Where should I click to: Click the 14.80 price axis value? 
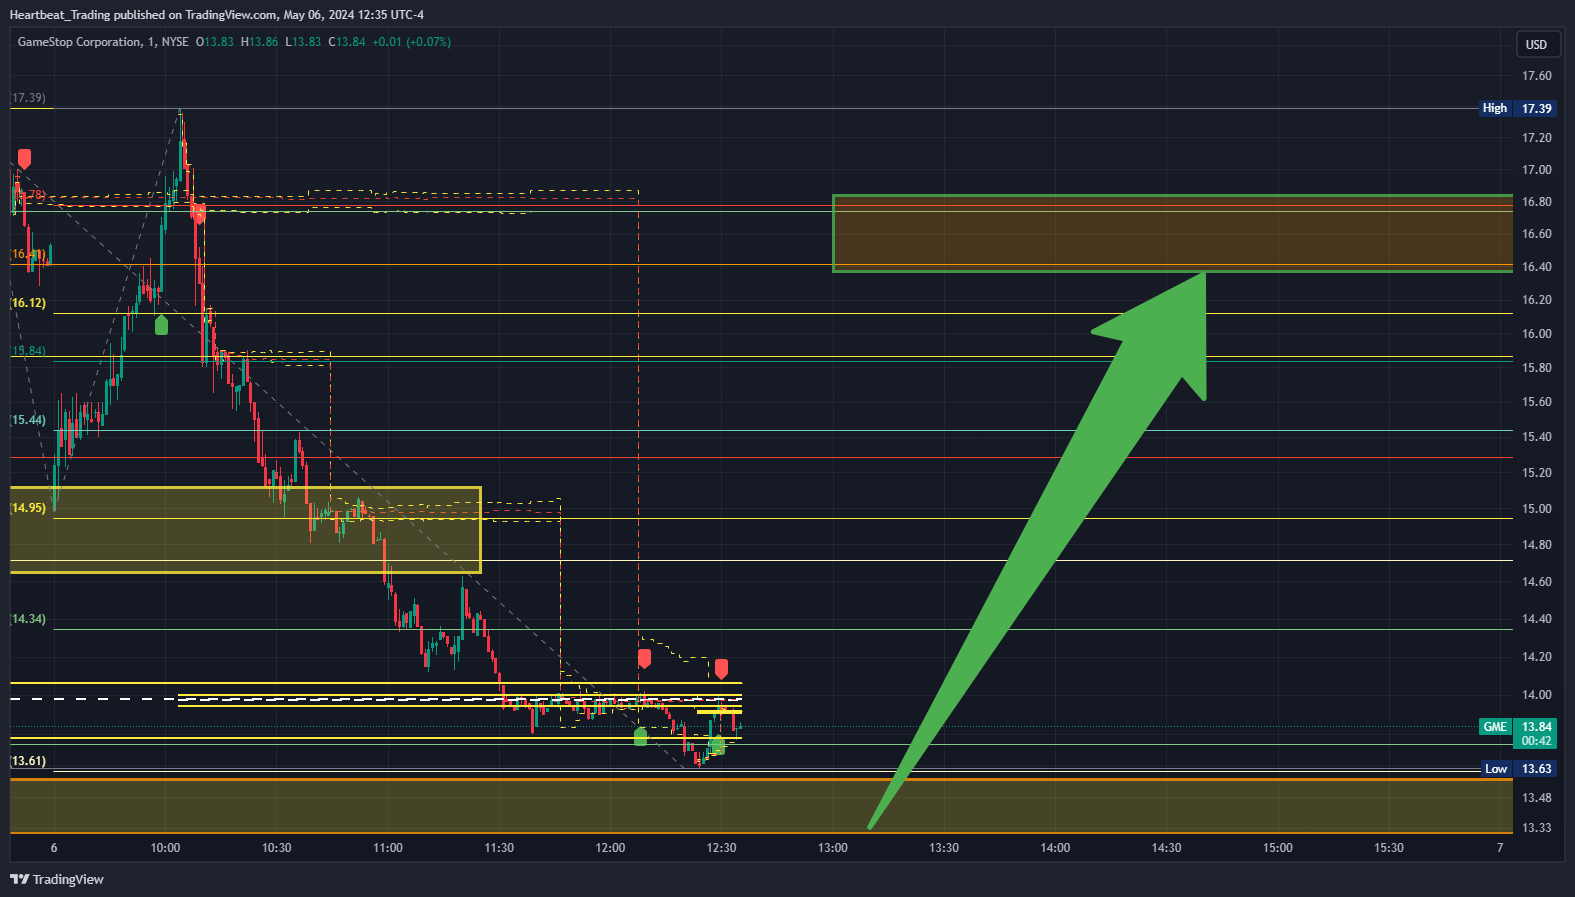click(1537, 545)
